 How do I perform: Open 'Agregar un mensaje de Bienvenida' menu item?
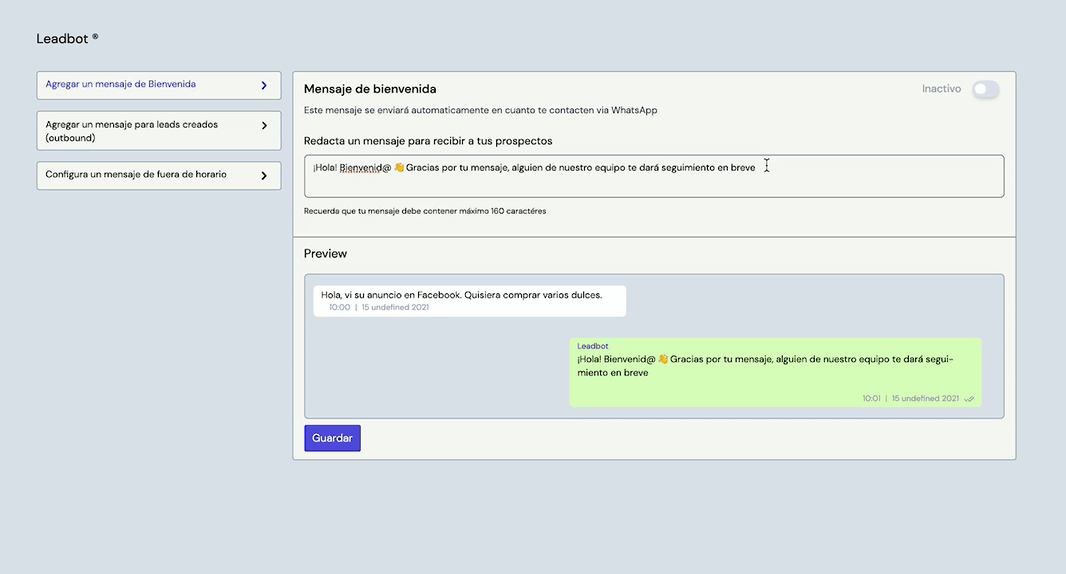158,85
